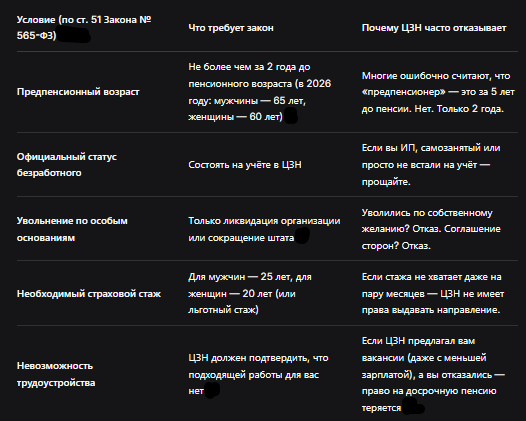Click the «Состоять на учёте в ЦЗН» cell
This screenshot has height=421, width=526.
[245, 165]
